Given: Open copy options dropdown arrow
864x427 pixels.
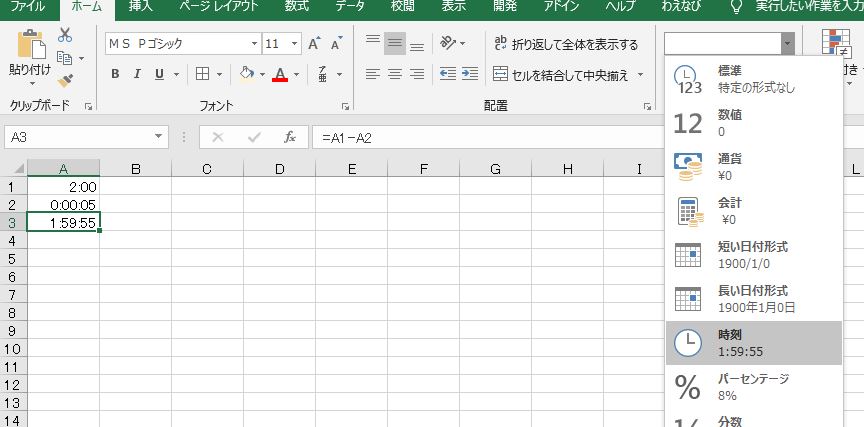Looking at the screenshot, I should pyautogui.click(x=82, y=58).
